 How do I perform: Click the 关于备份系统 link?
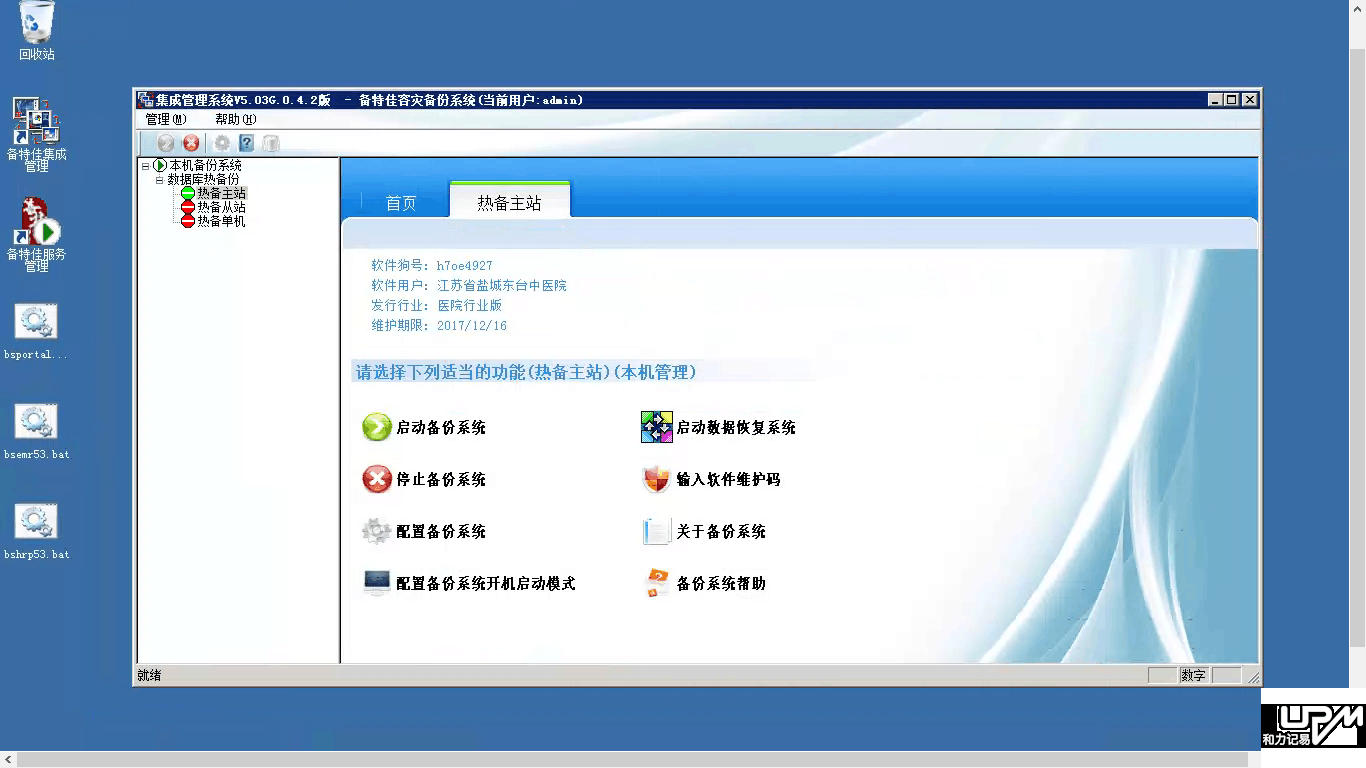coord(721,531)
